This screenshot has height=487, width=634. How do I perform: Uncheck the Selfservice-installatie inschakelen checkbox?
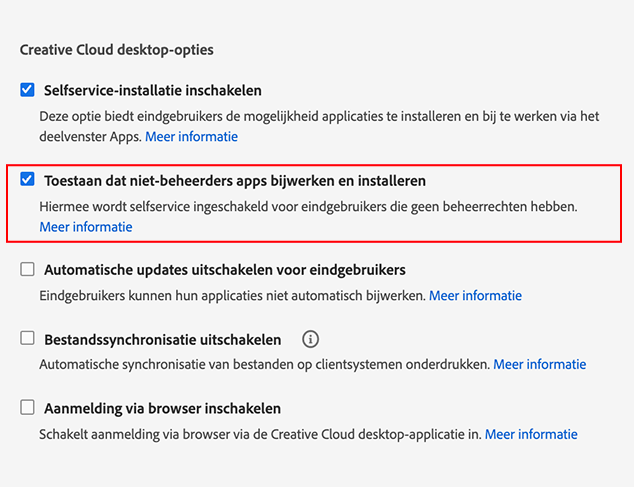(x=28, y=90)
